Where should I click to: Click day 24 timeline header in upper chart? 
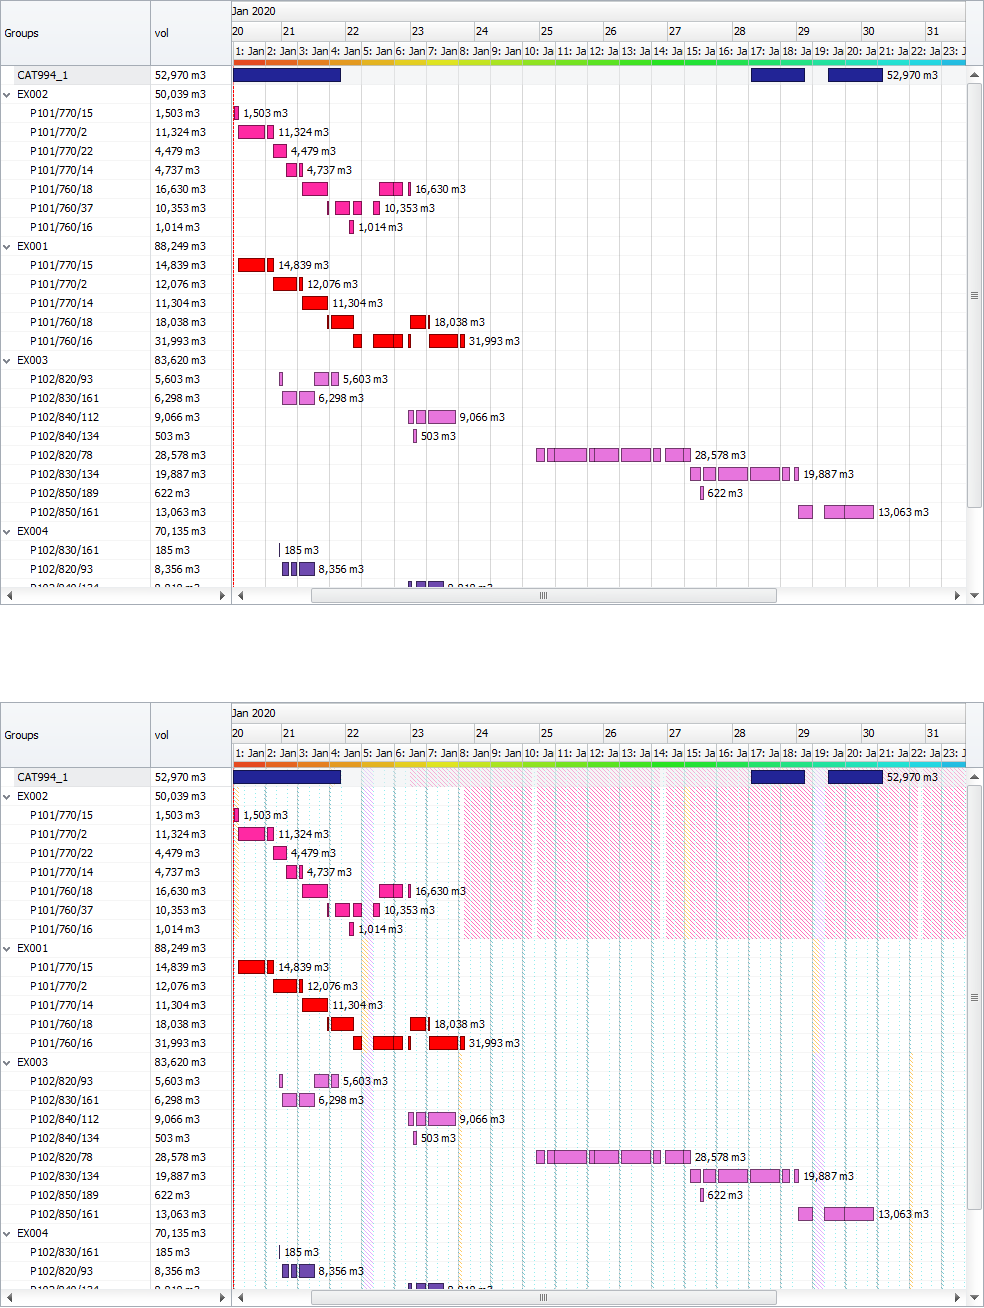[506, 31]
